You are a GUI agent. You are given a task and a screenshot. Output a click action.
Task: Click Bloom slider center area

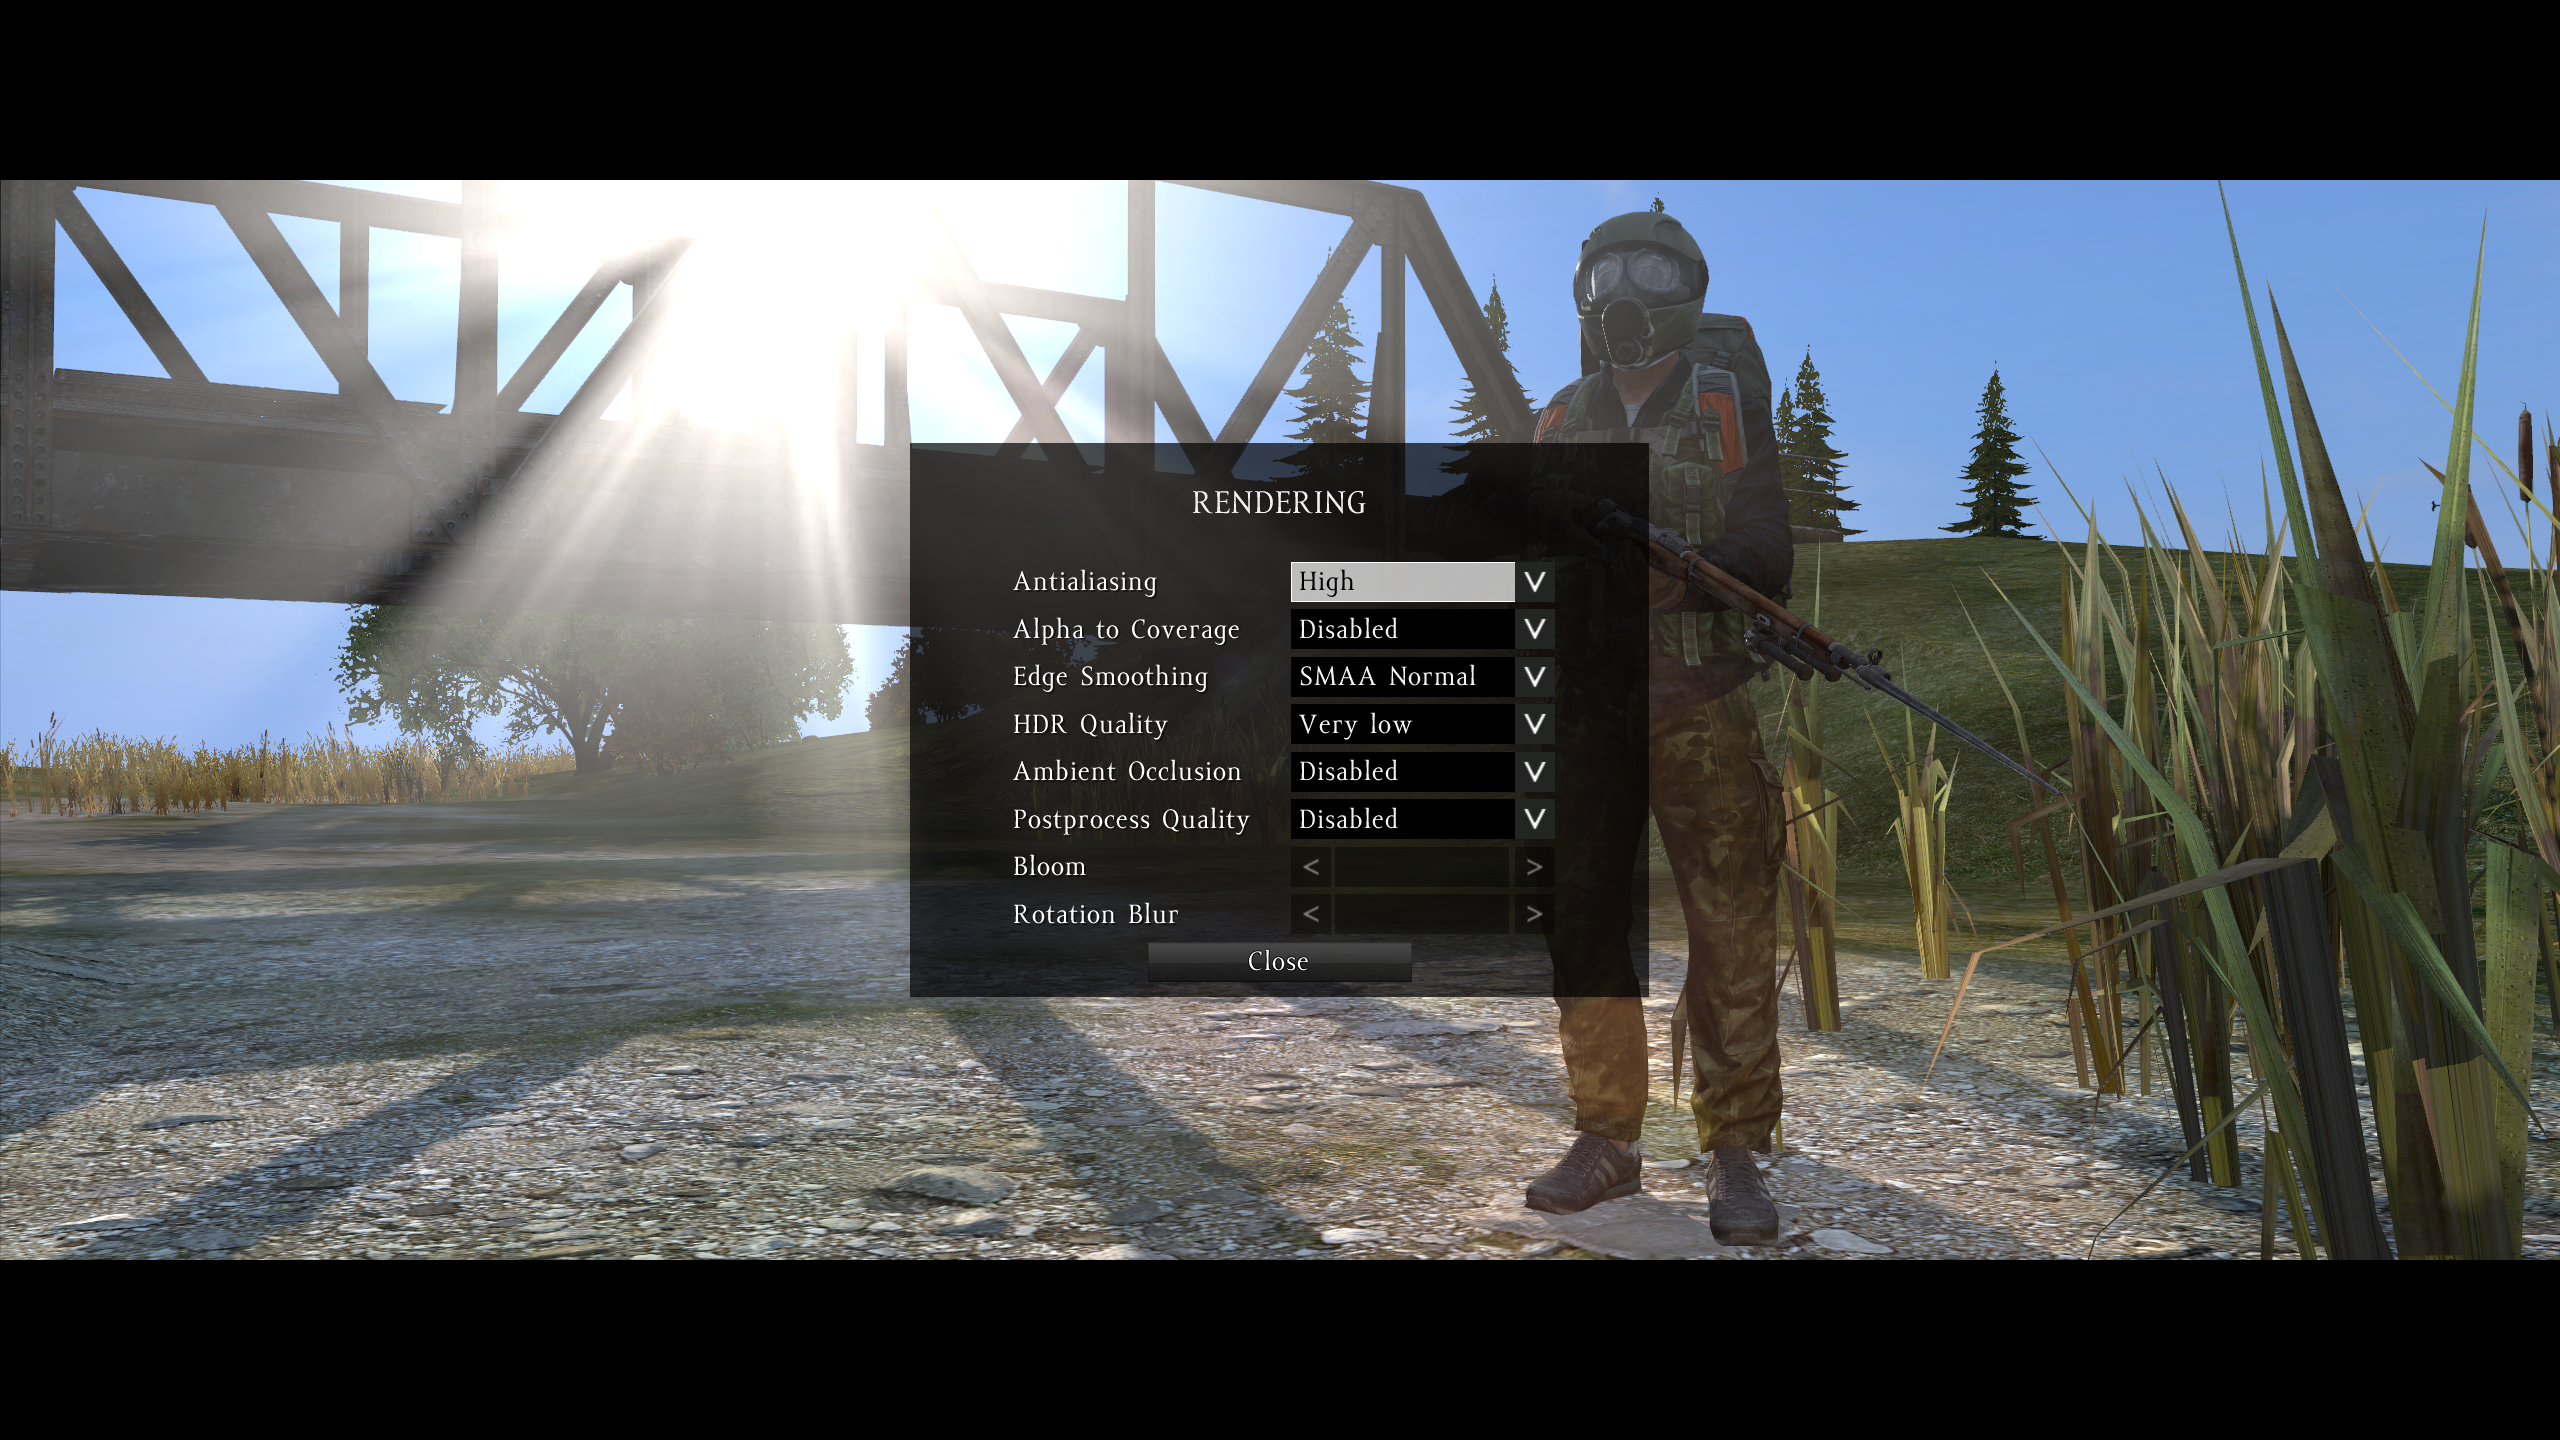(1422, 865)
